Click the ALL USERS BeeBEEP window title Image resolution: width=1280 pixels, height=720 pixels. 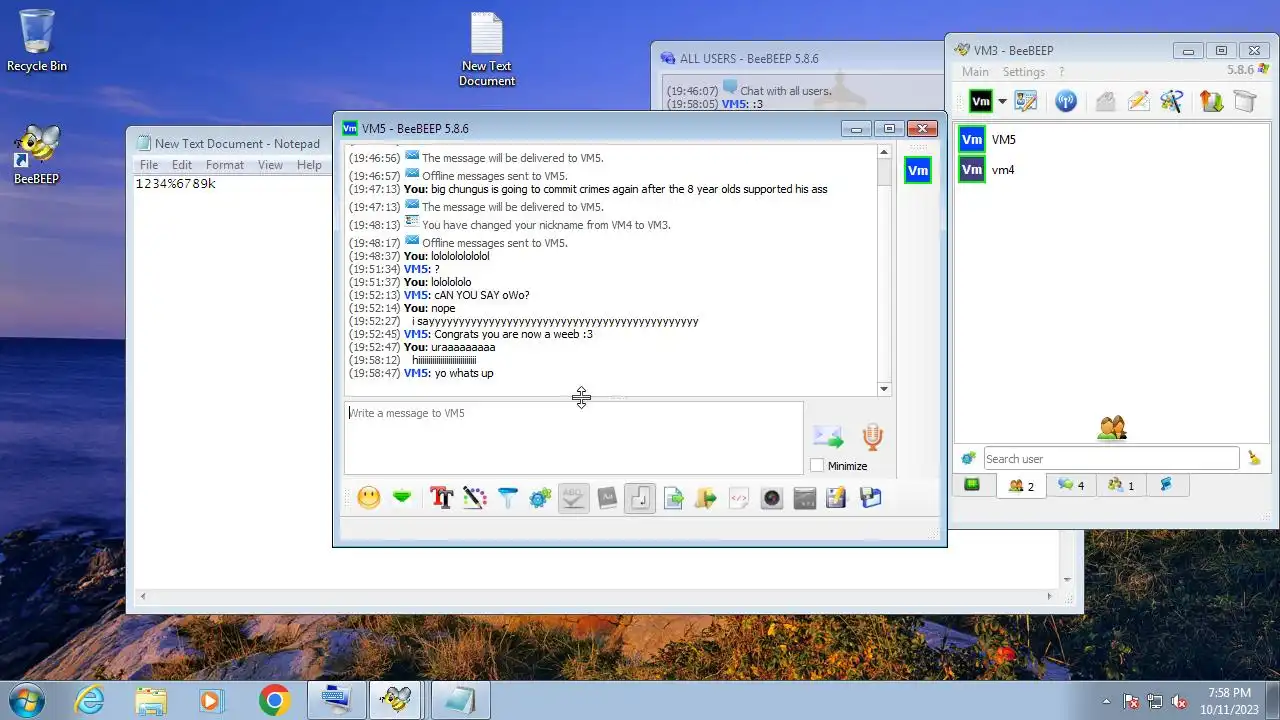pyautogui.click(x=749, y=59)
